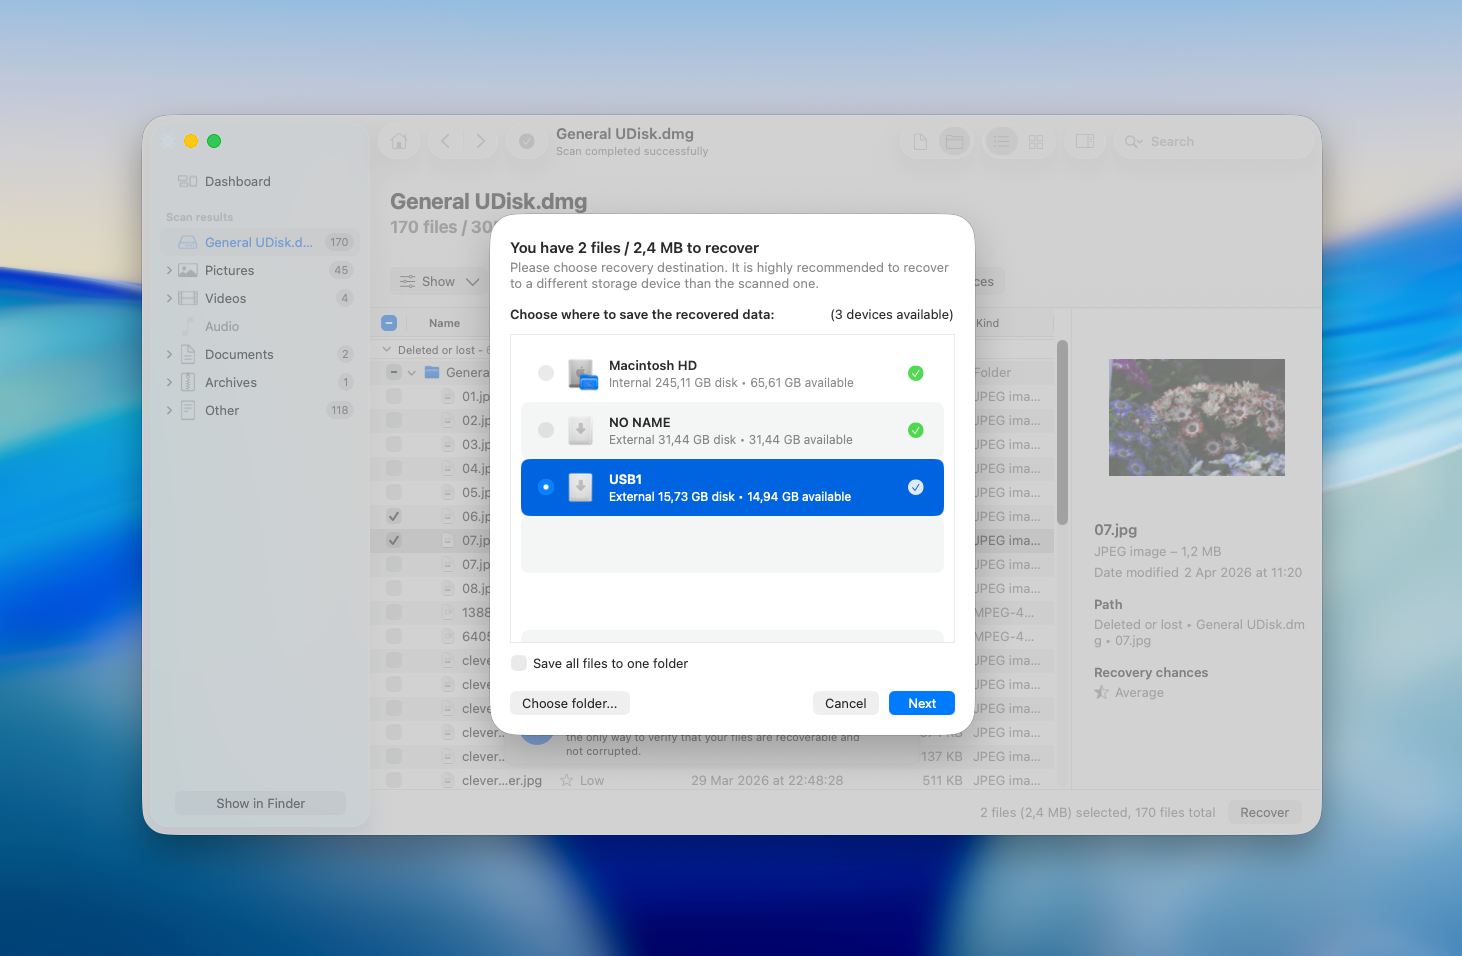Viewport: 1462px width, 956px height.
Task: Navigate back with left chevron
Action: click(x=446, y=141)
